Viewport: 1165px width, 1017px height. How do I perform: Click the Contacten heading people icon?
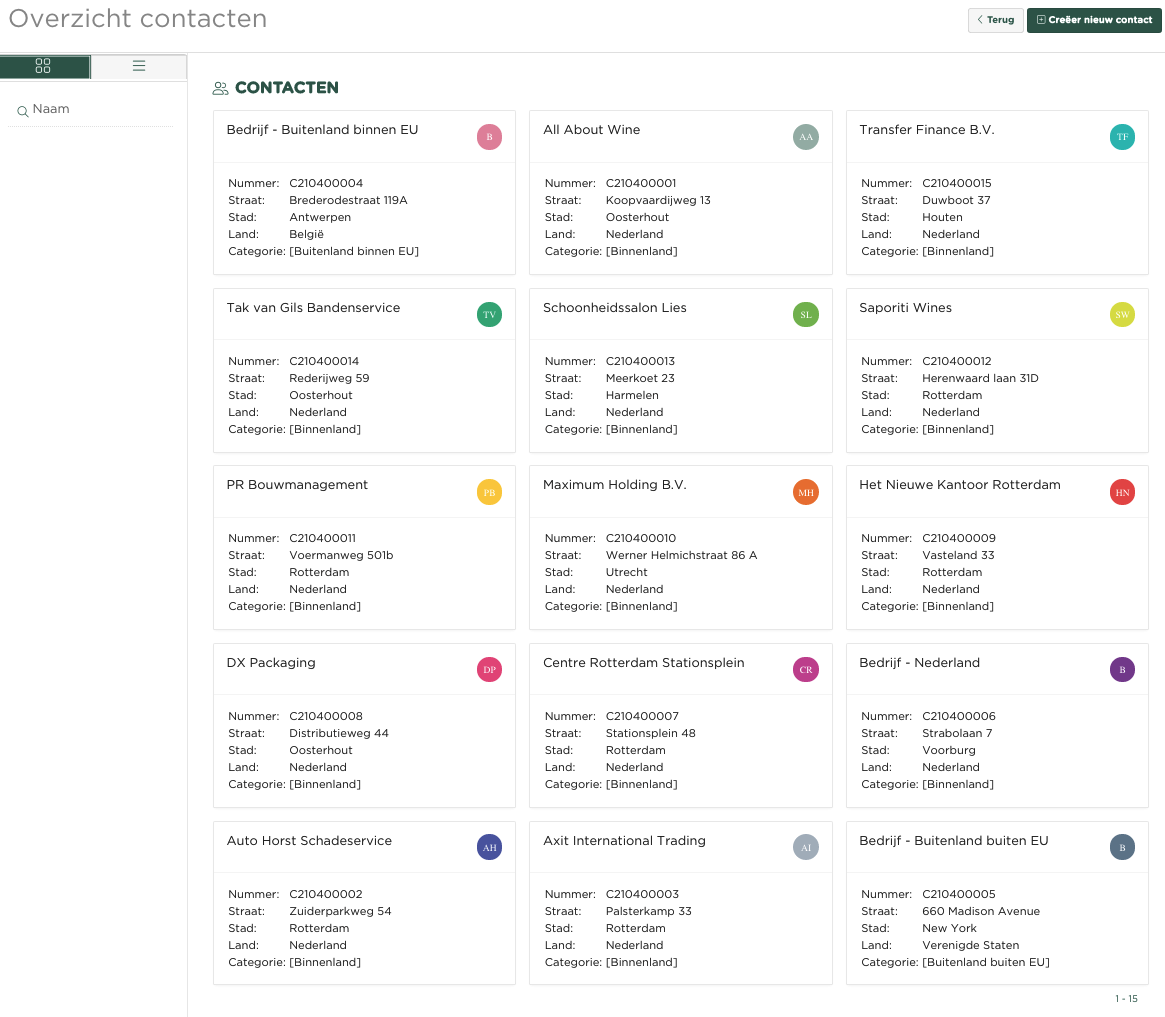tap(221, 88)
